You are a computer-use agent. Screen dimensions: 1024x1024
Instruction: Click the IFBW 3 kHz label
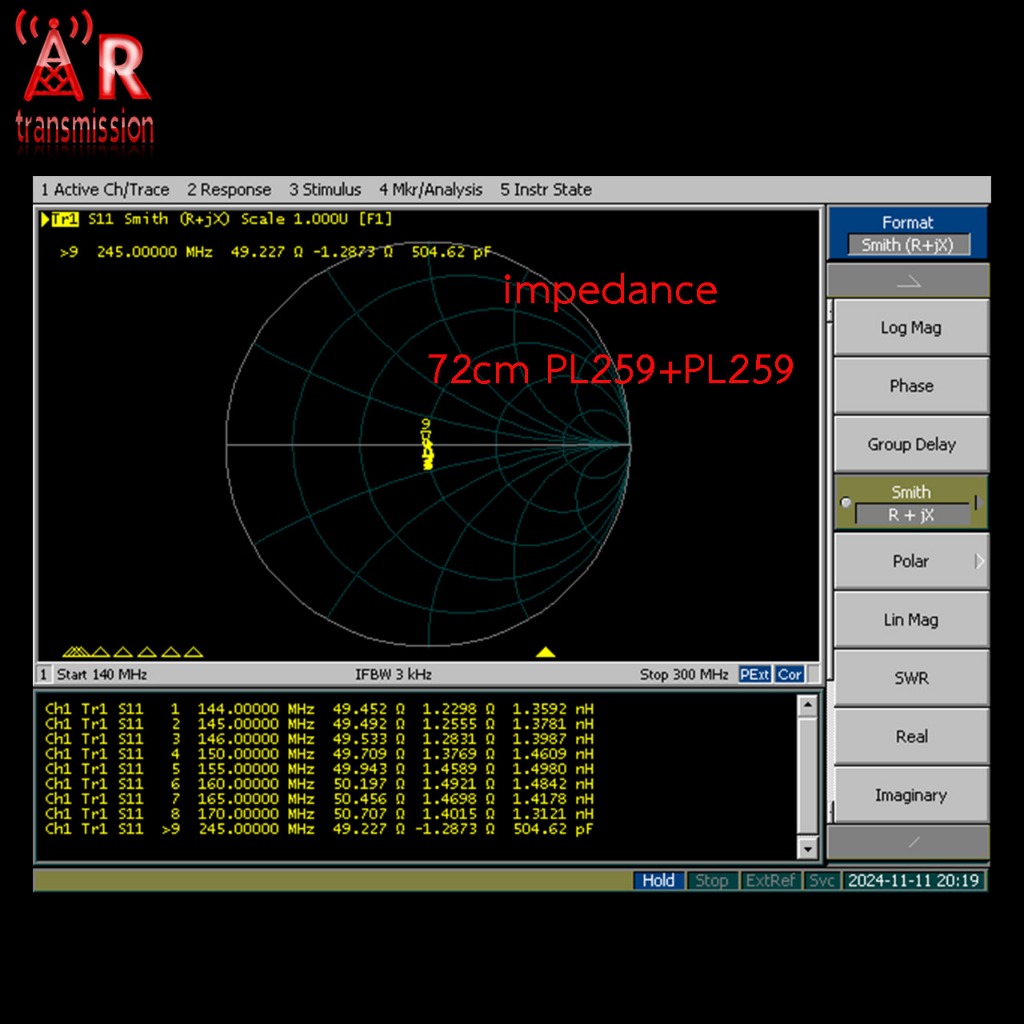click(x=393, y=674)
